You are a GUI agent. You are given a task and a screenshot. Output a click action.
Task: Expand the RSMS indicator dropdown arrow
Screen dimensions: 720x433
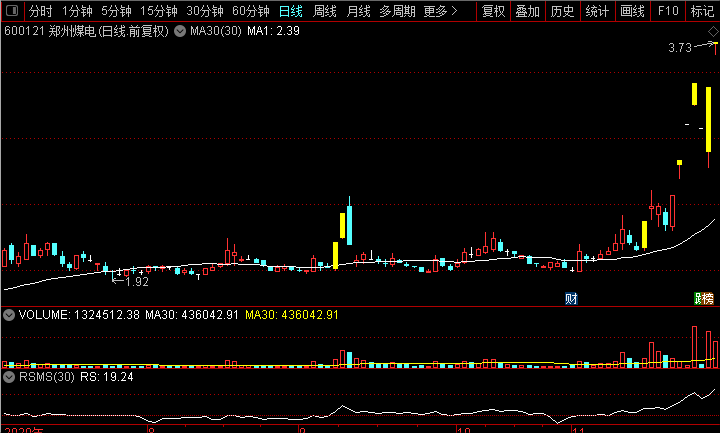click(9, 377)
